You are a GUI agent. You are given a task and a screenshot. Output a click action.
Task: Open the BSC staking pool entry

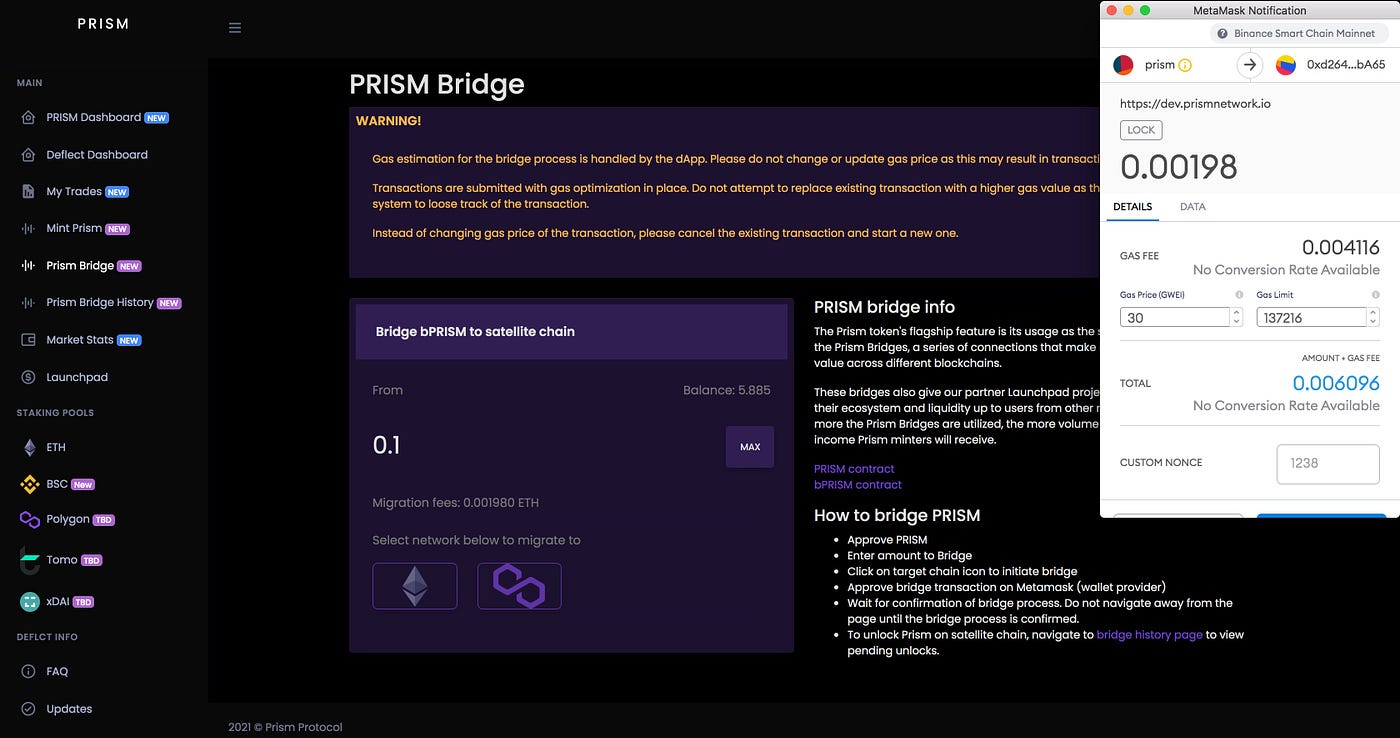(57, 484)
